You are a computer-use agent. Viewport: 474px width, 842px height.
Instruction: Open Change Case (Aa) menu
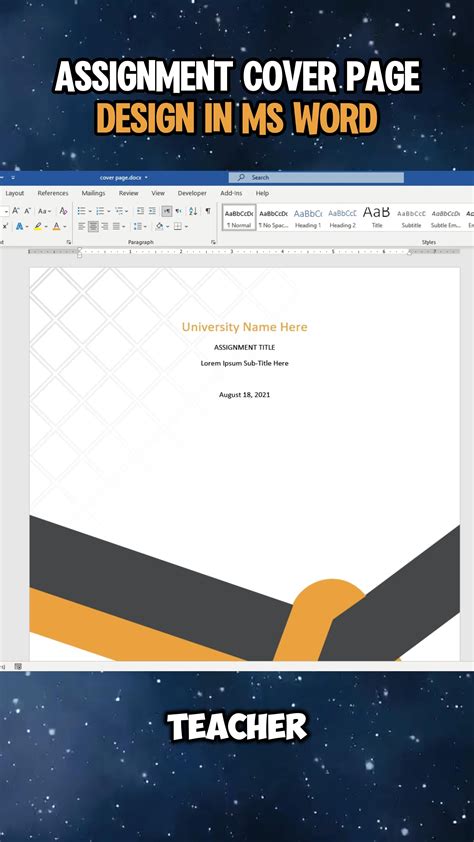point(43,211)
